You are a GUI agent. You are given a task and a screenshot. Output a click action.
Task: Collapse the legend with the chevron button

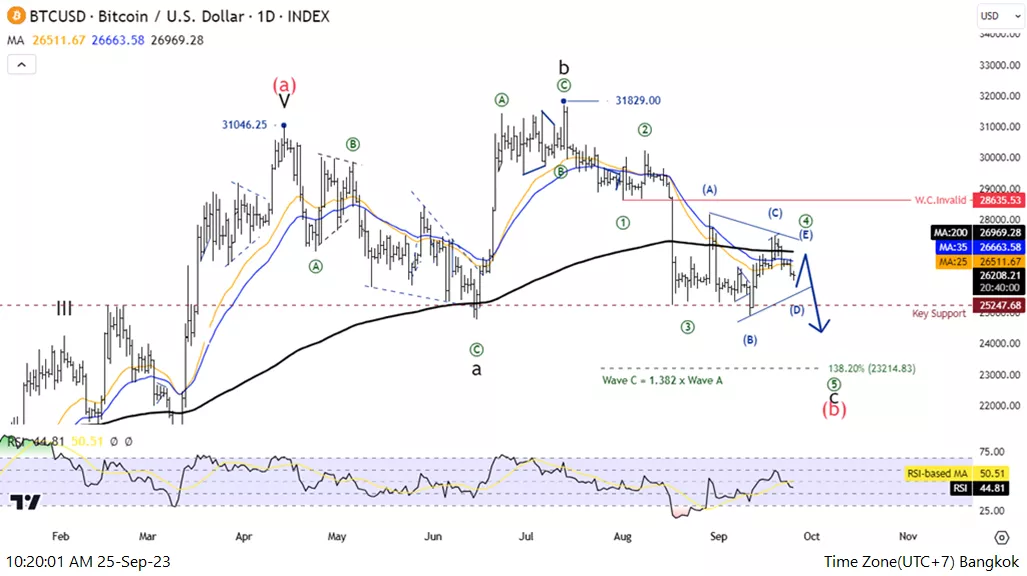(x=22, y=64)
